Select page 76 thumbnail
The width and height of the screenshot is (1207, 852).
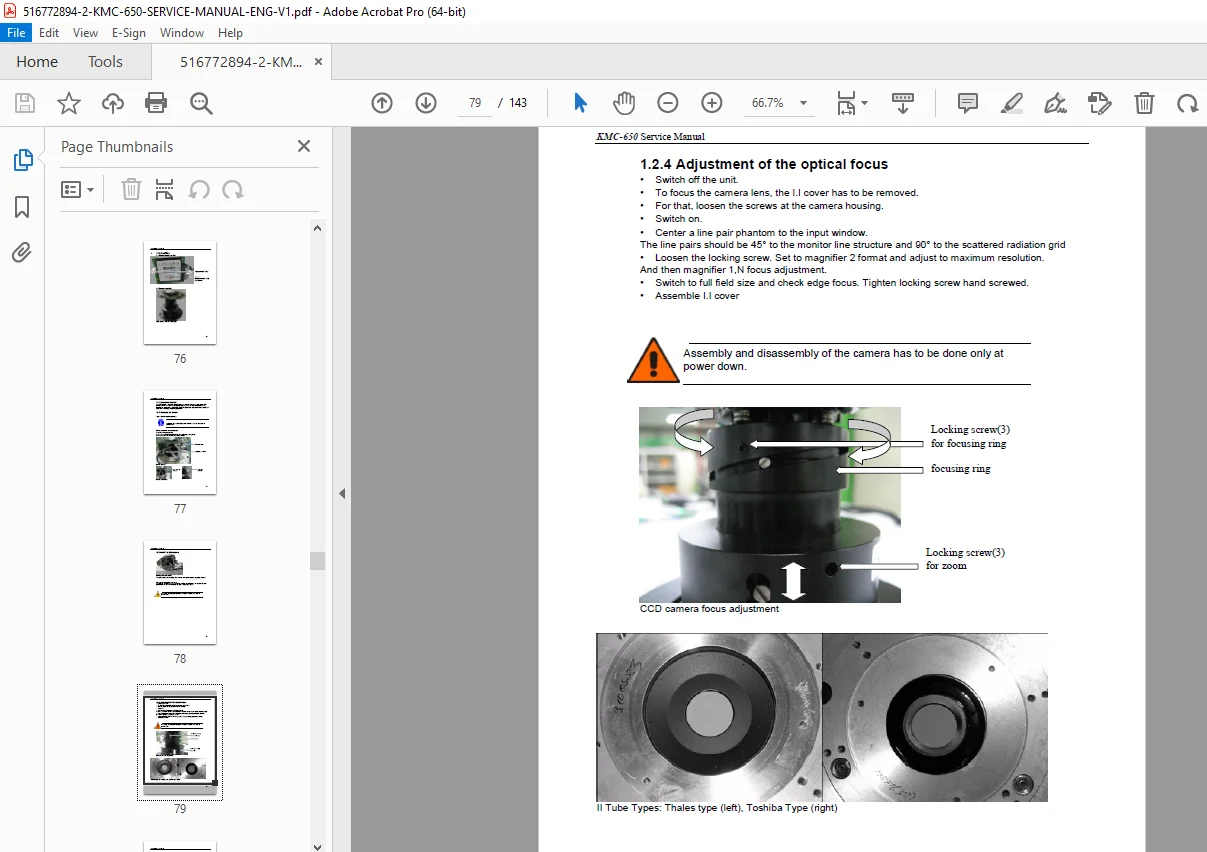tap(180, 293)
